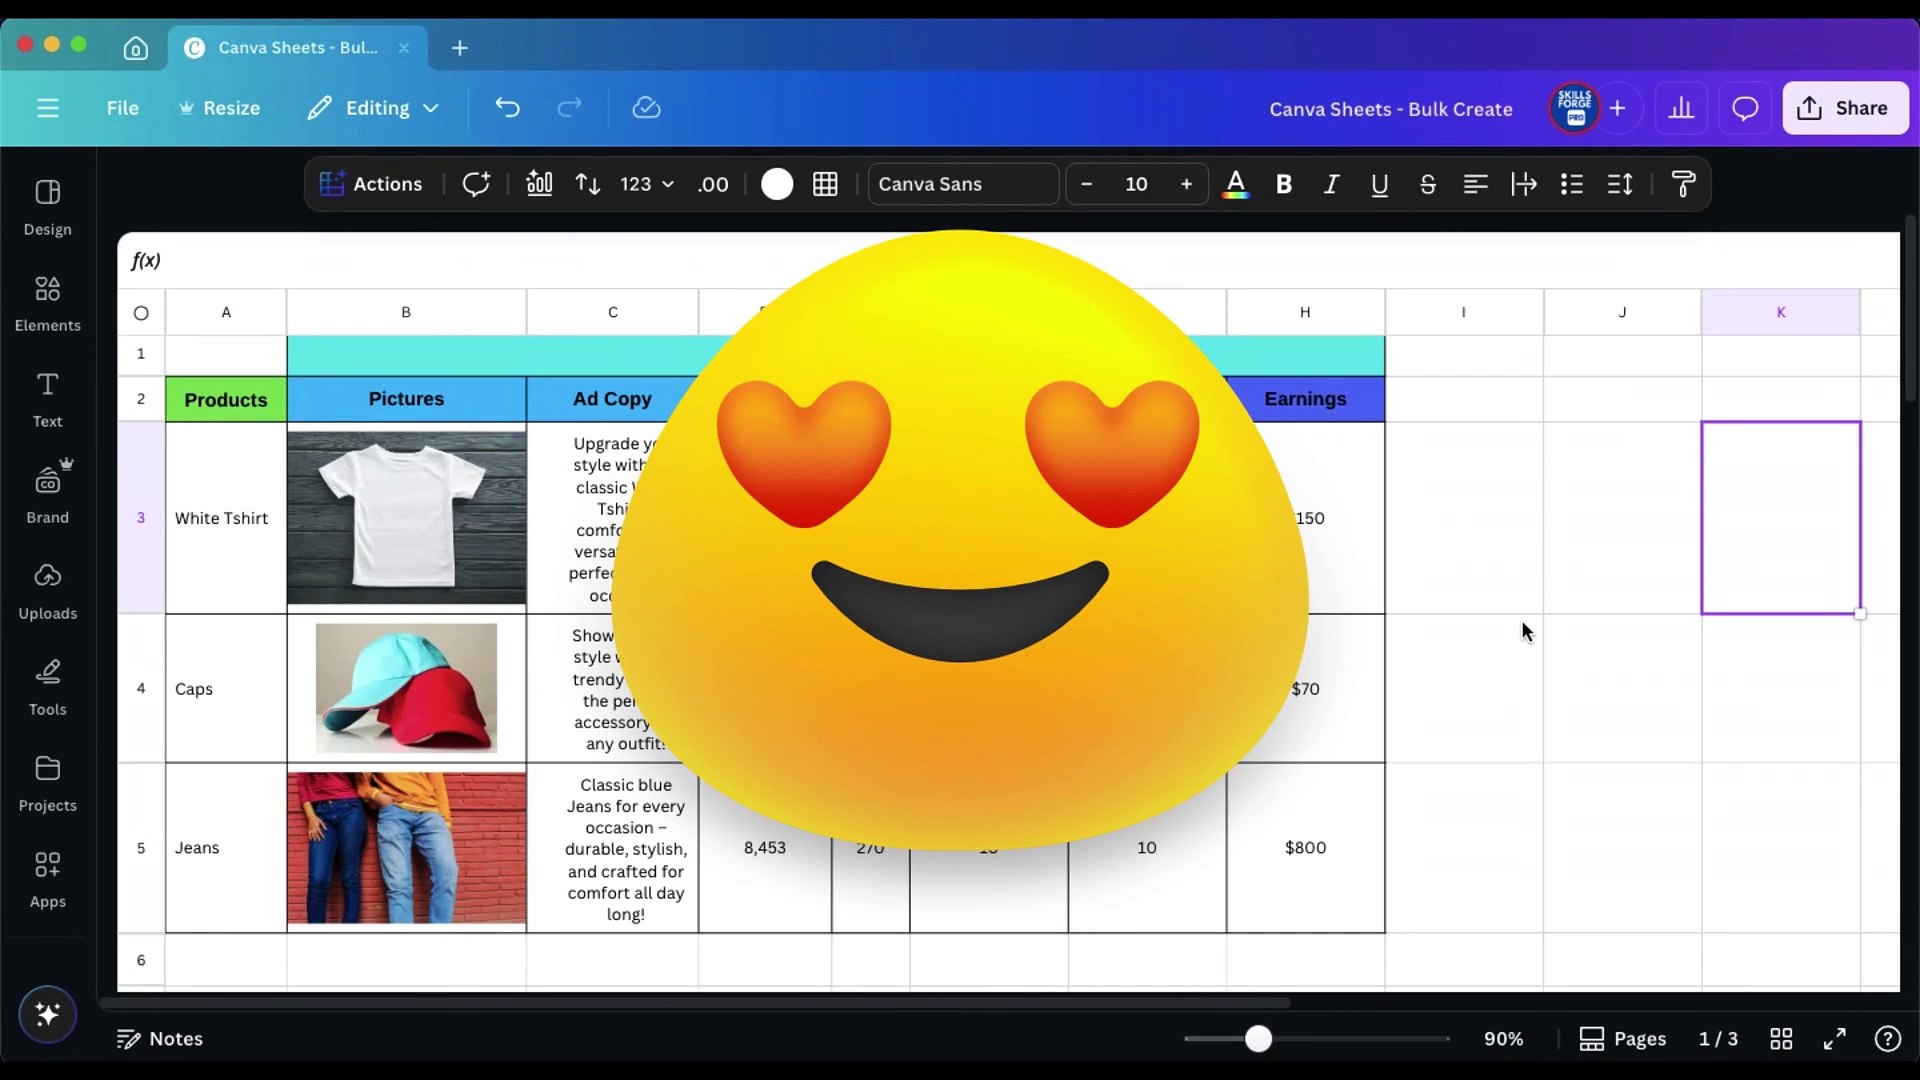This screenshot has width=1920, height=1080.
Task: Open the Editing mode dropdown
Action: (373, 108)
